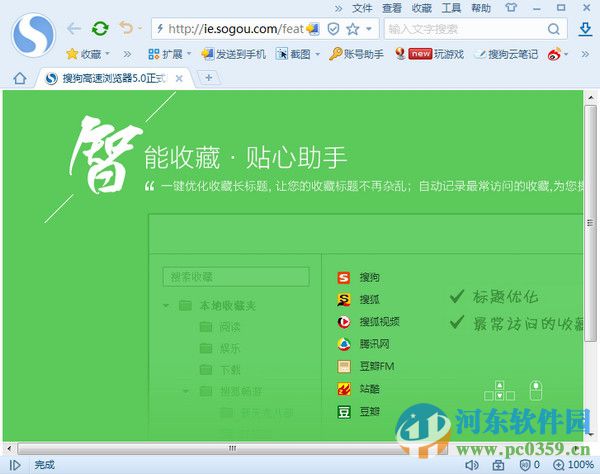Image resolution: width=600 pixels, height=474 pixels.
Task: Click scroll-up arrow on vertical scrollbar
Action: tap(591, 98)
